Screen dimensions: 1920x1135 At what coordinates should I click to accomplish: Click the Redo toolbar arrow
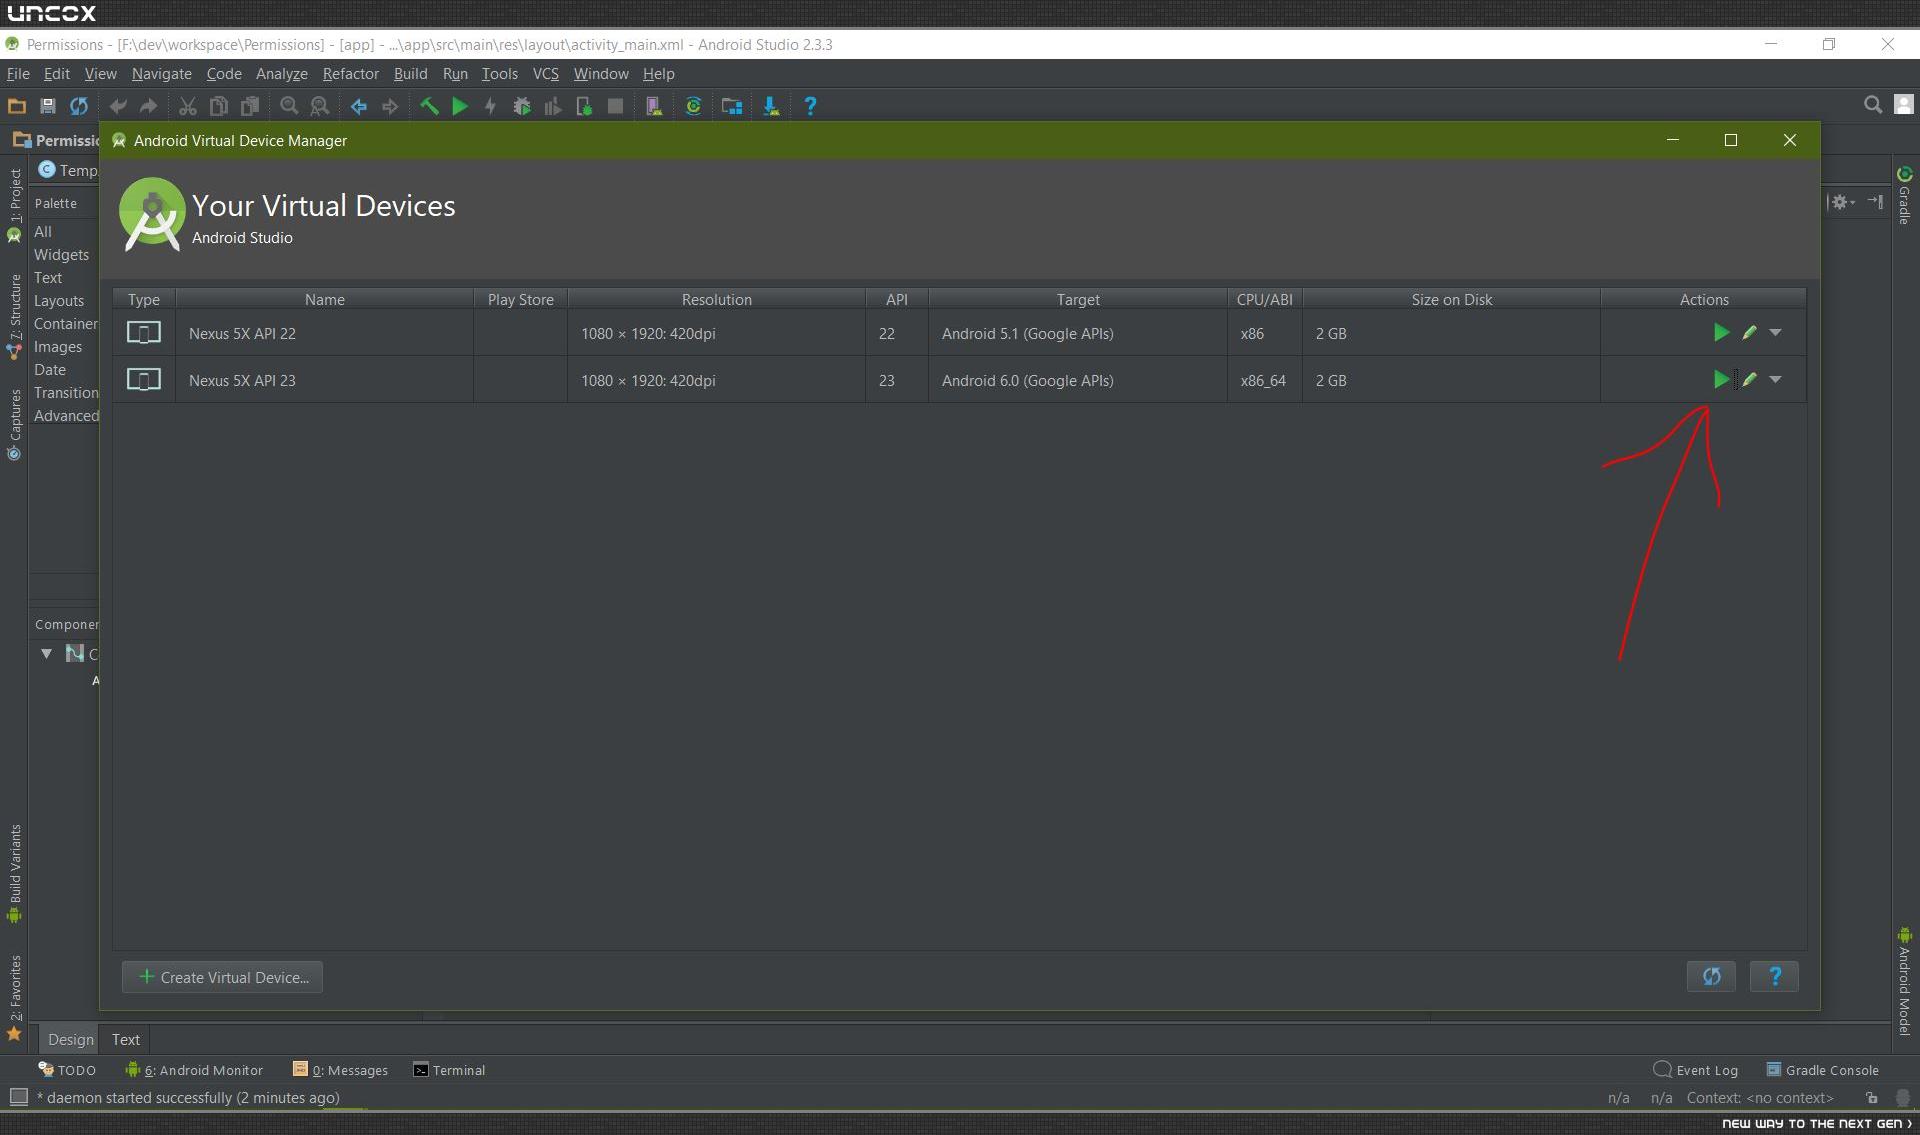click(x=148, y=106)
